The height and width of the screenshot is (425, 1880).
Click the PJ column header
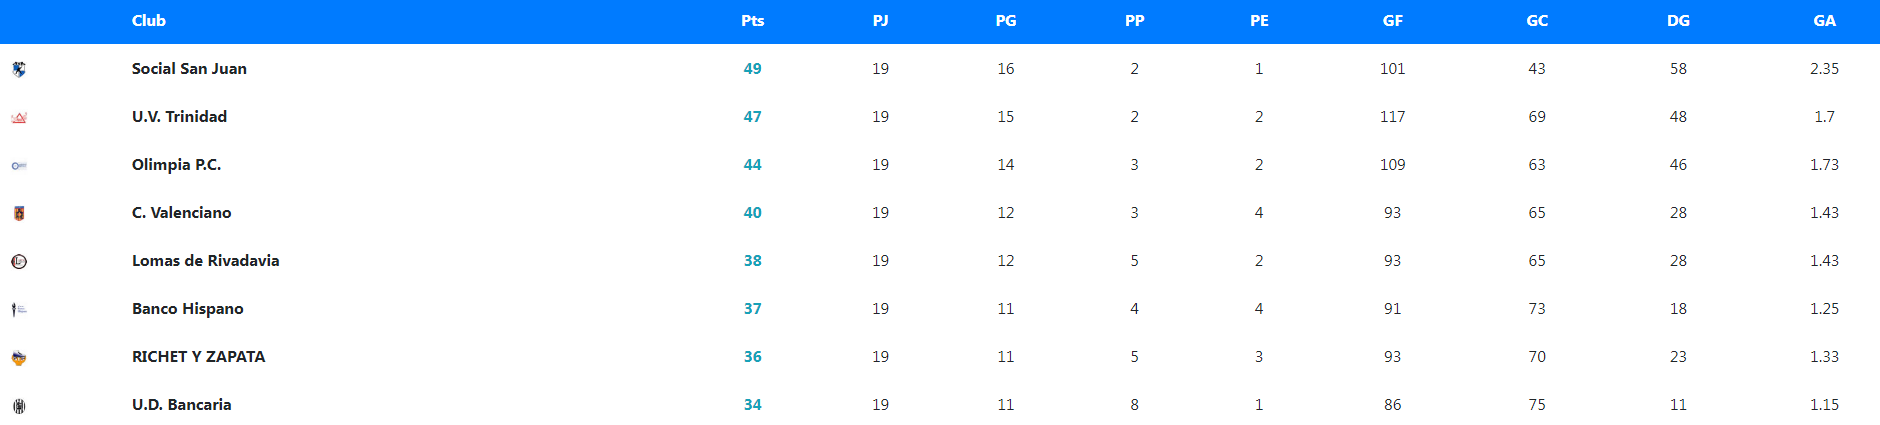pyautogui.click(x=880, y=21)
